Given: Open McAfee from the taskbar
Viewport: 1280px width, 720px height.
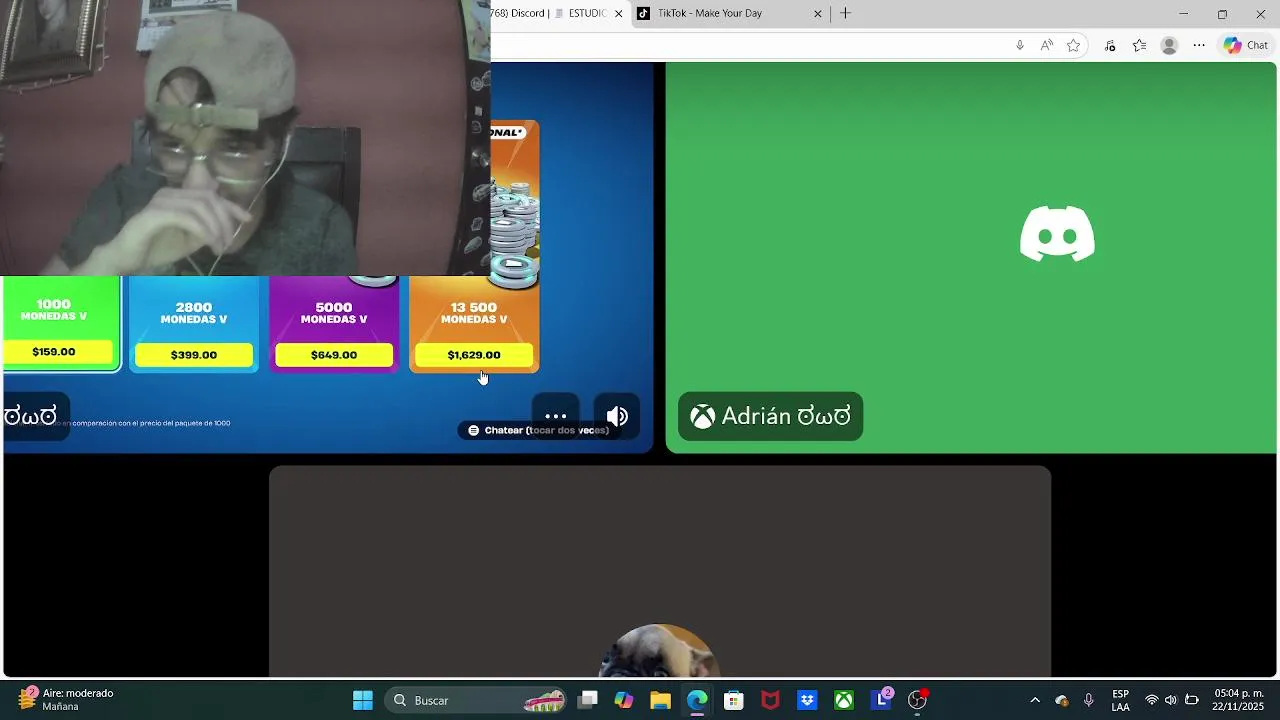Looking at the screenshot, I should point(770,700).
